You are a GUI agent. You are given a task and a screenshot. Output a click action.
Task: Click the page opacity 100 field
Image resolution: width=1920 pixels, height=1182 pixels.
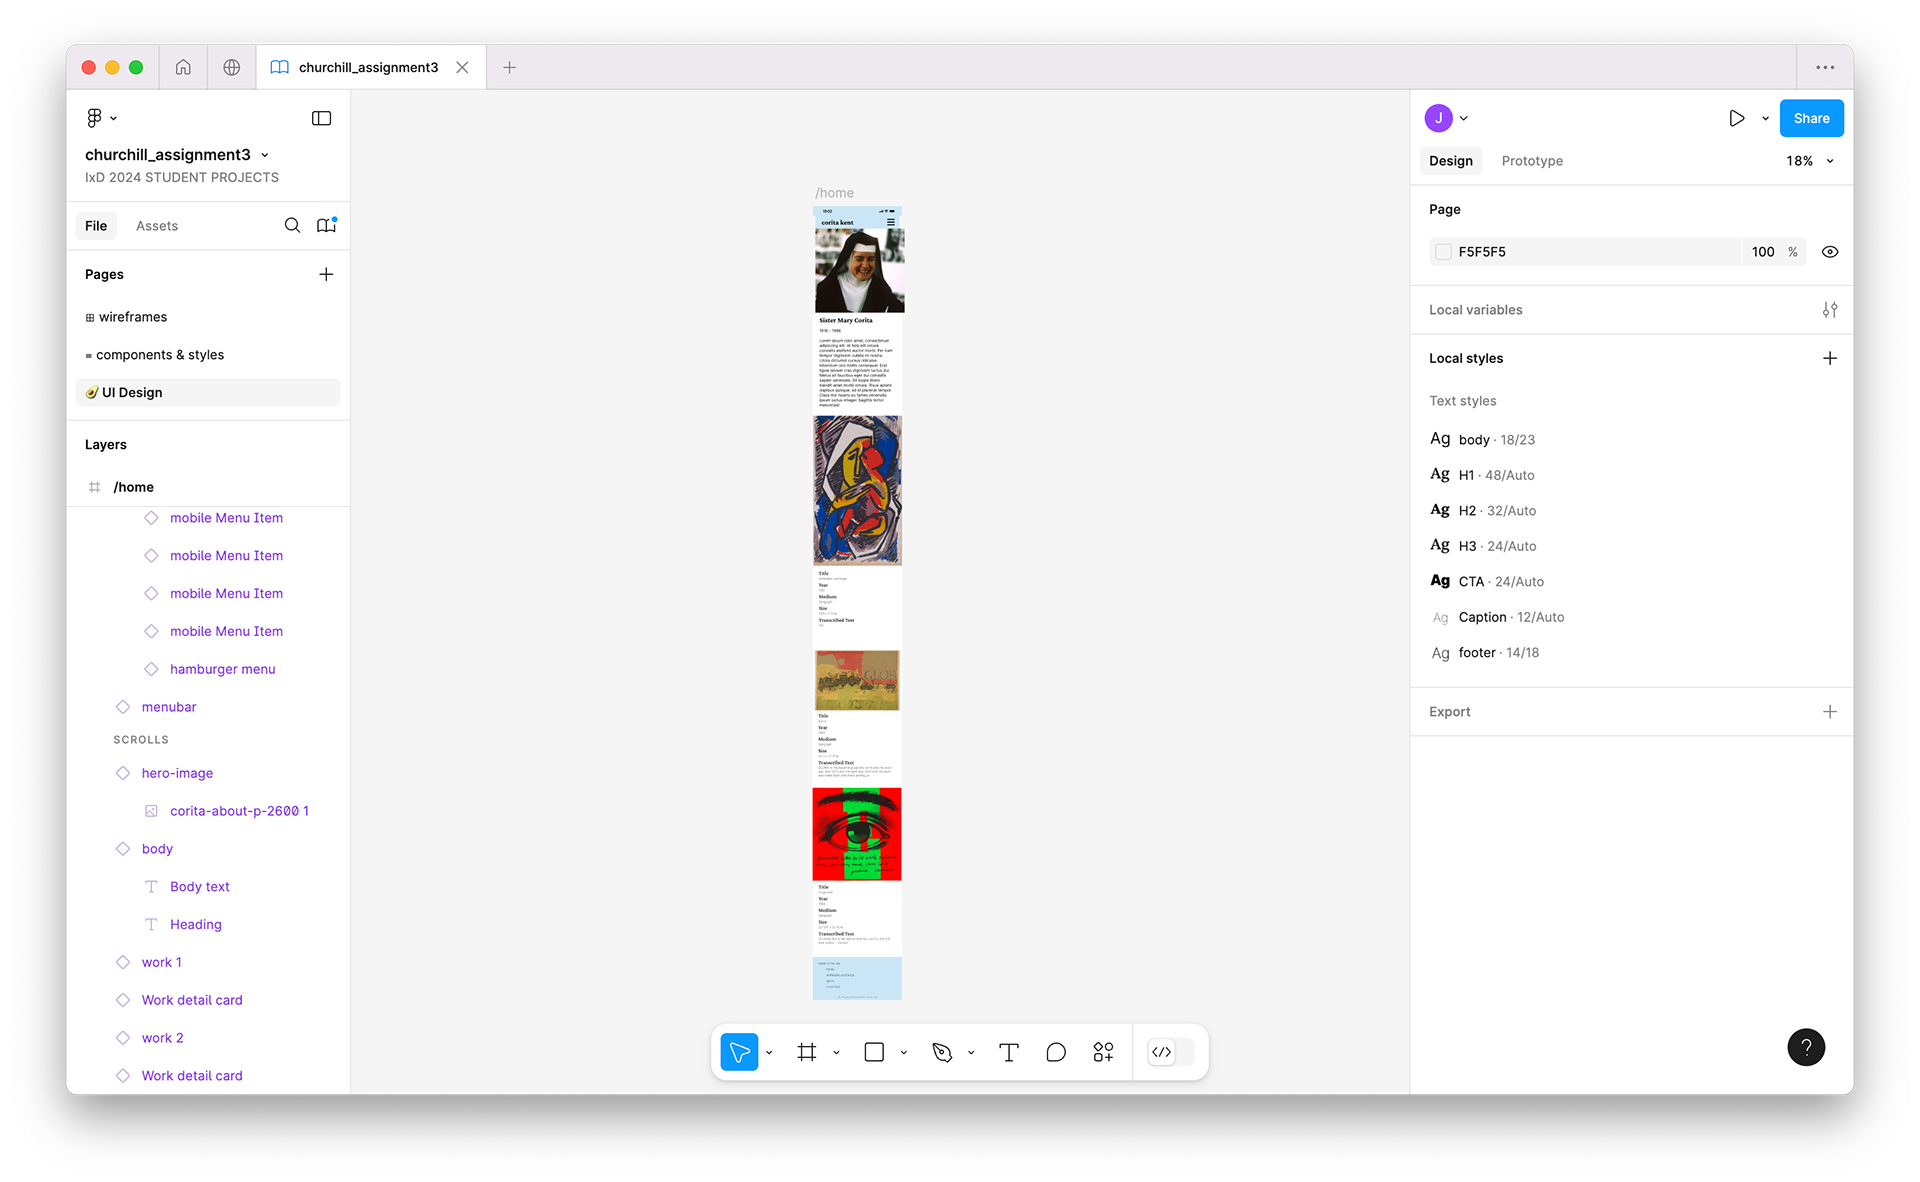click(x=1763, y=252)
